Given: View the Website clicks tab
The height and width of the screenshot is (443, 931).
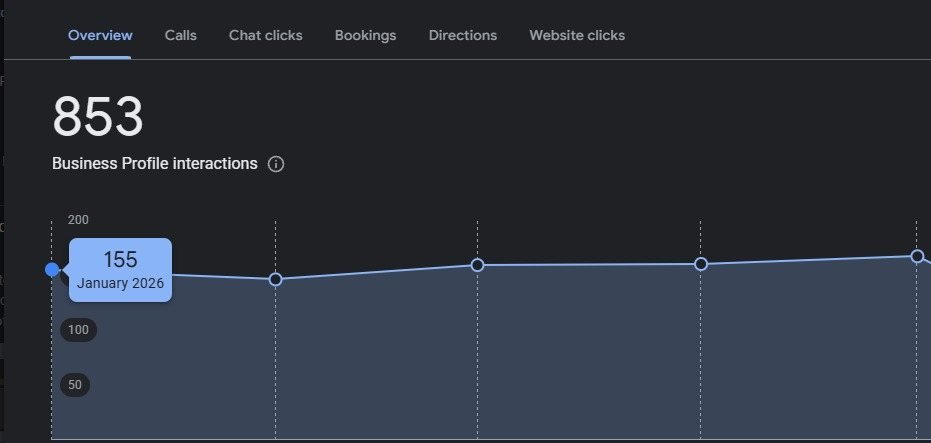Looking at the screenshot, I should pos(577,36).
